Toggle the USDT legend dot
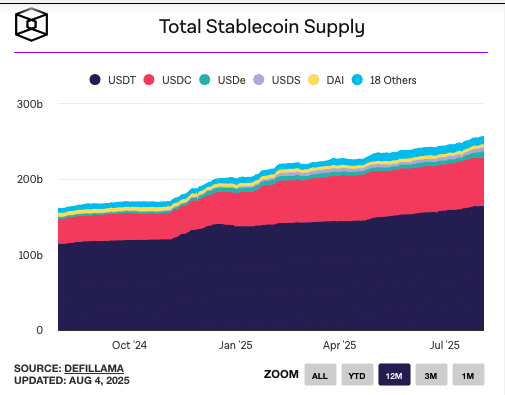This screenshot has height=395, width=505. [x=95, y=80]
